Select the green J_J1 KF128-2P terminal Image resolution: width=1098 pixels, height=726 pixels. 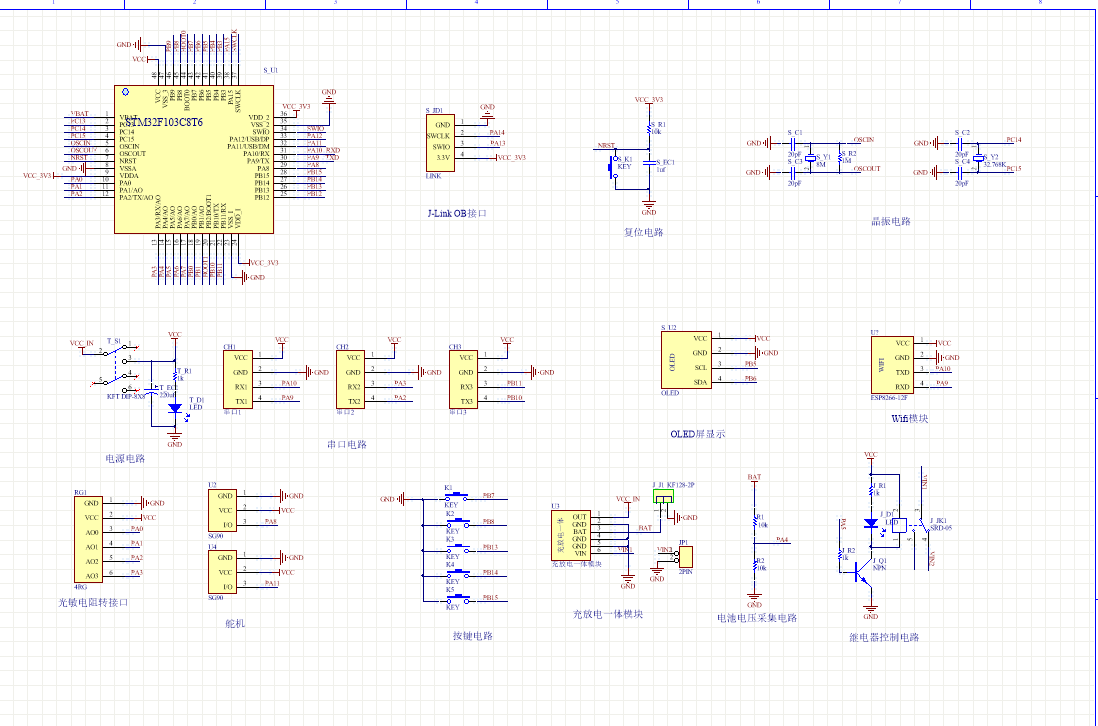coord(664,497)
